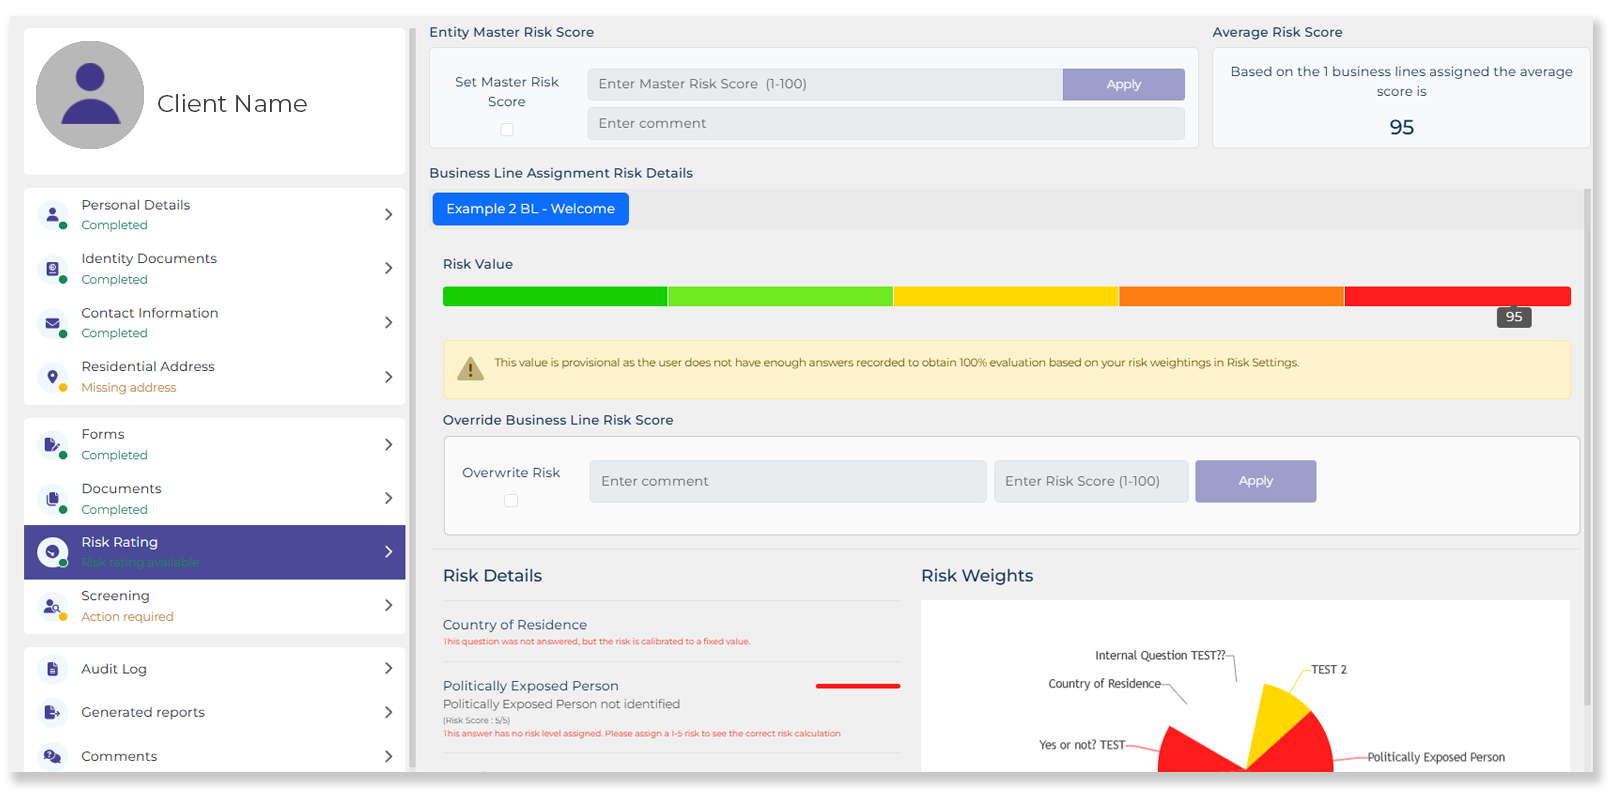Click the Internal Question TEST?? chart label
This screenshot has width=1621, height=805.
pos(1160,656)
